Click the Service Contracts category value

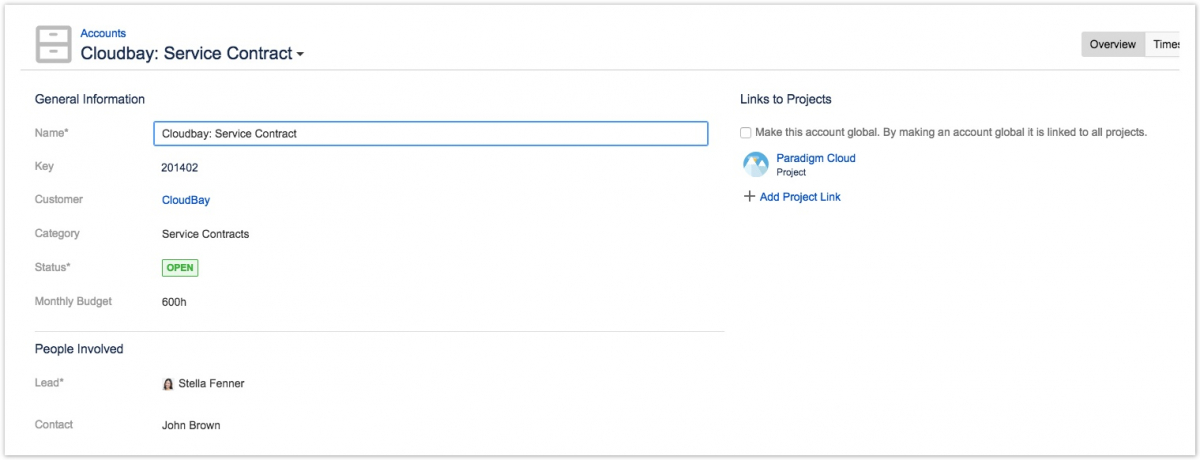[205, 234]
